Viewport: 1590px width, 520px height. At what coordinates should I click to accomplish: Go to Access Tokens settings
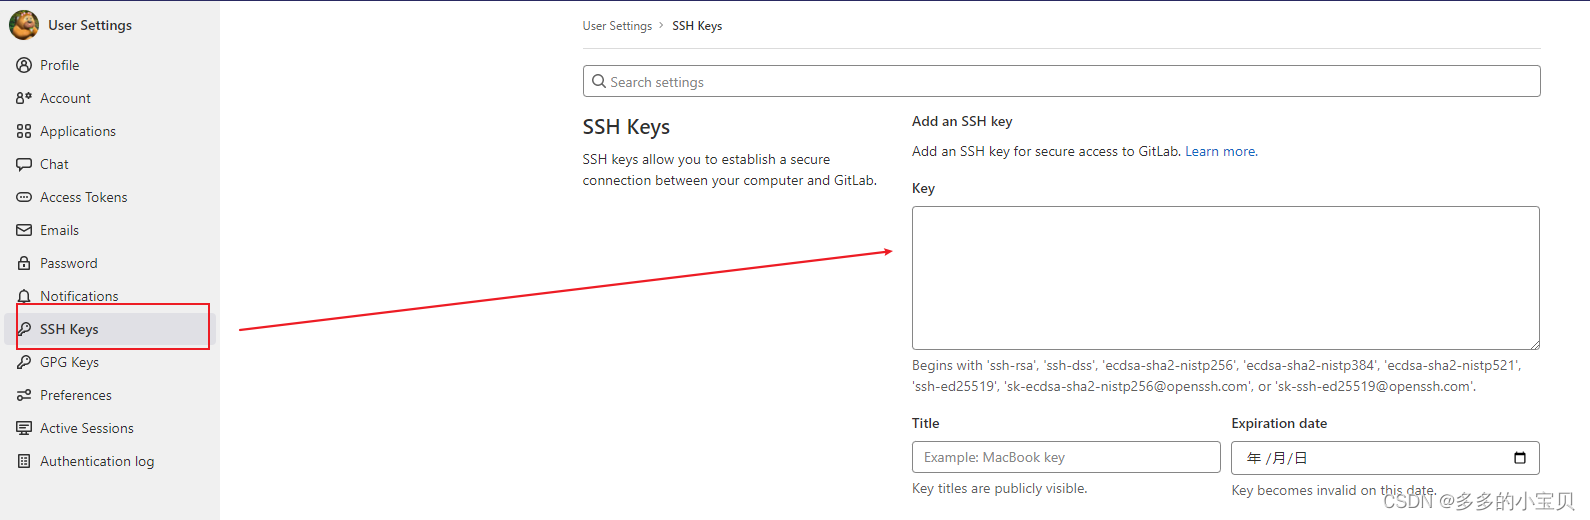click(x=83, y=197)
